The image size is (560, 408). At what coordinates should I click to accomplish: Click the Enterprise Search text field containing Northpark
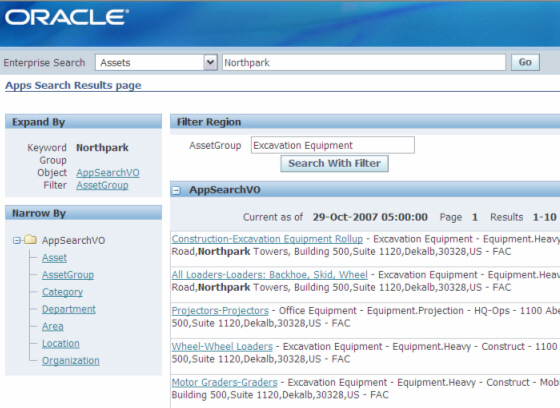[x=364, y=63]
